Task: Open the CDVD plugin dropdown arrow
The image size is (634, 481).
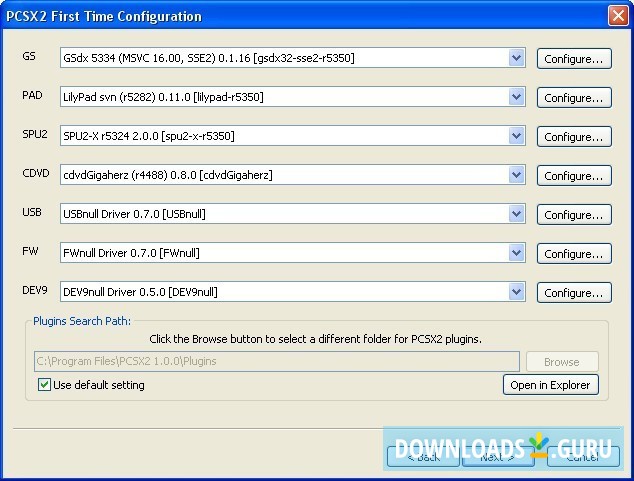Action: [516, 175]
